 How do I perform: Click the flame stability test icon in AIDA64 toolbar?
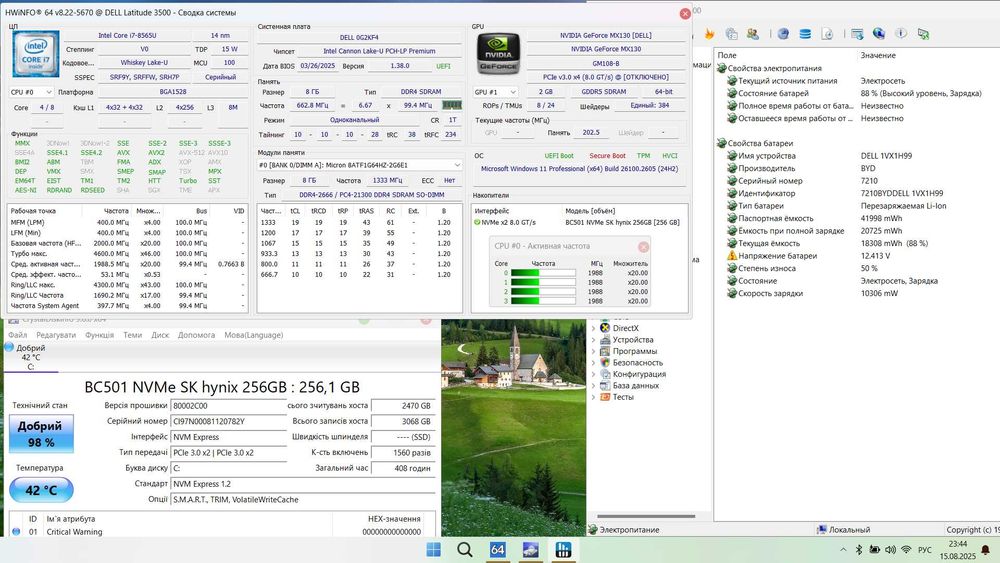click(709, 34)
